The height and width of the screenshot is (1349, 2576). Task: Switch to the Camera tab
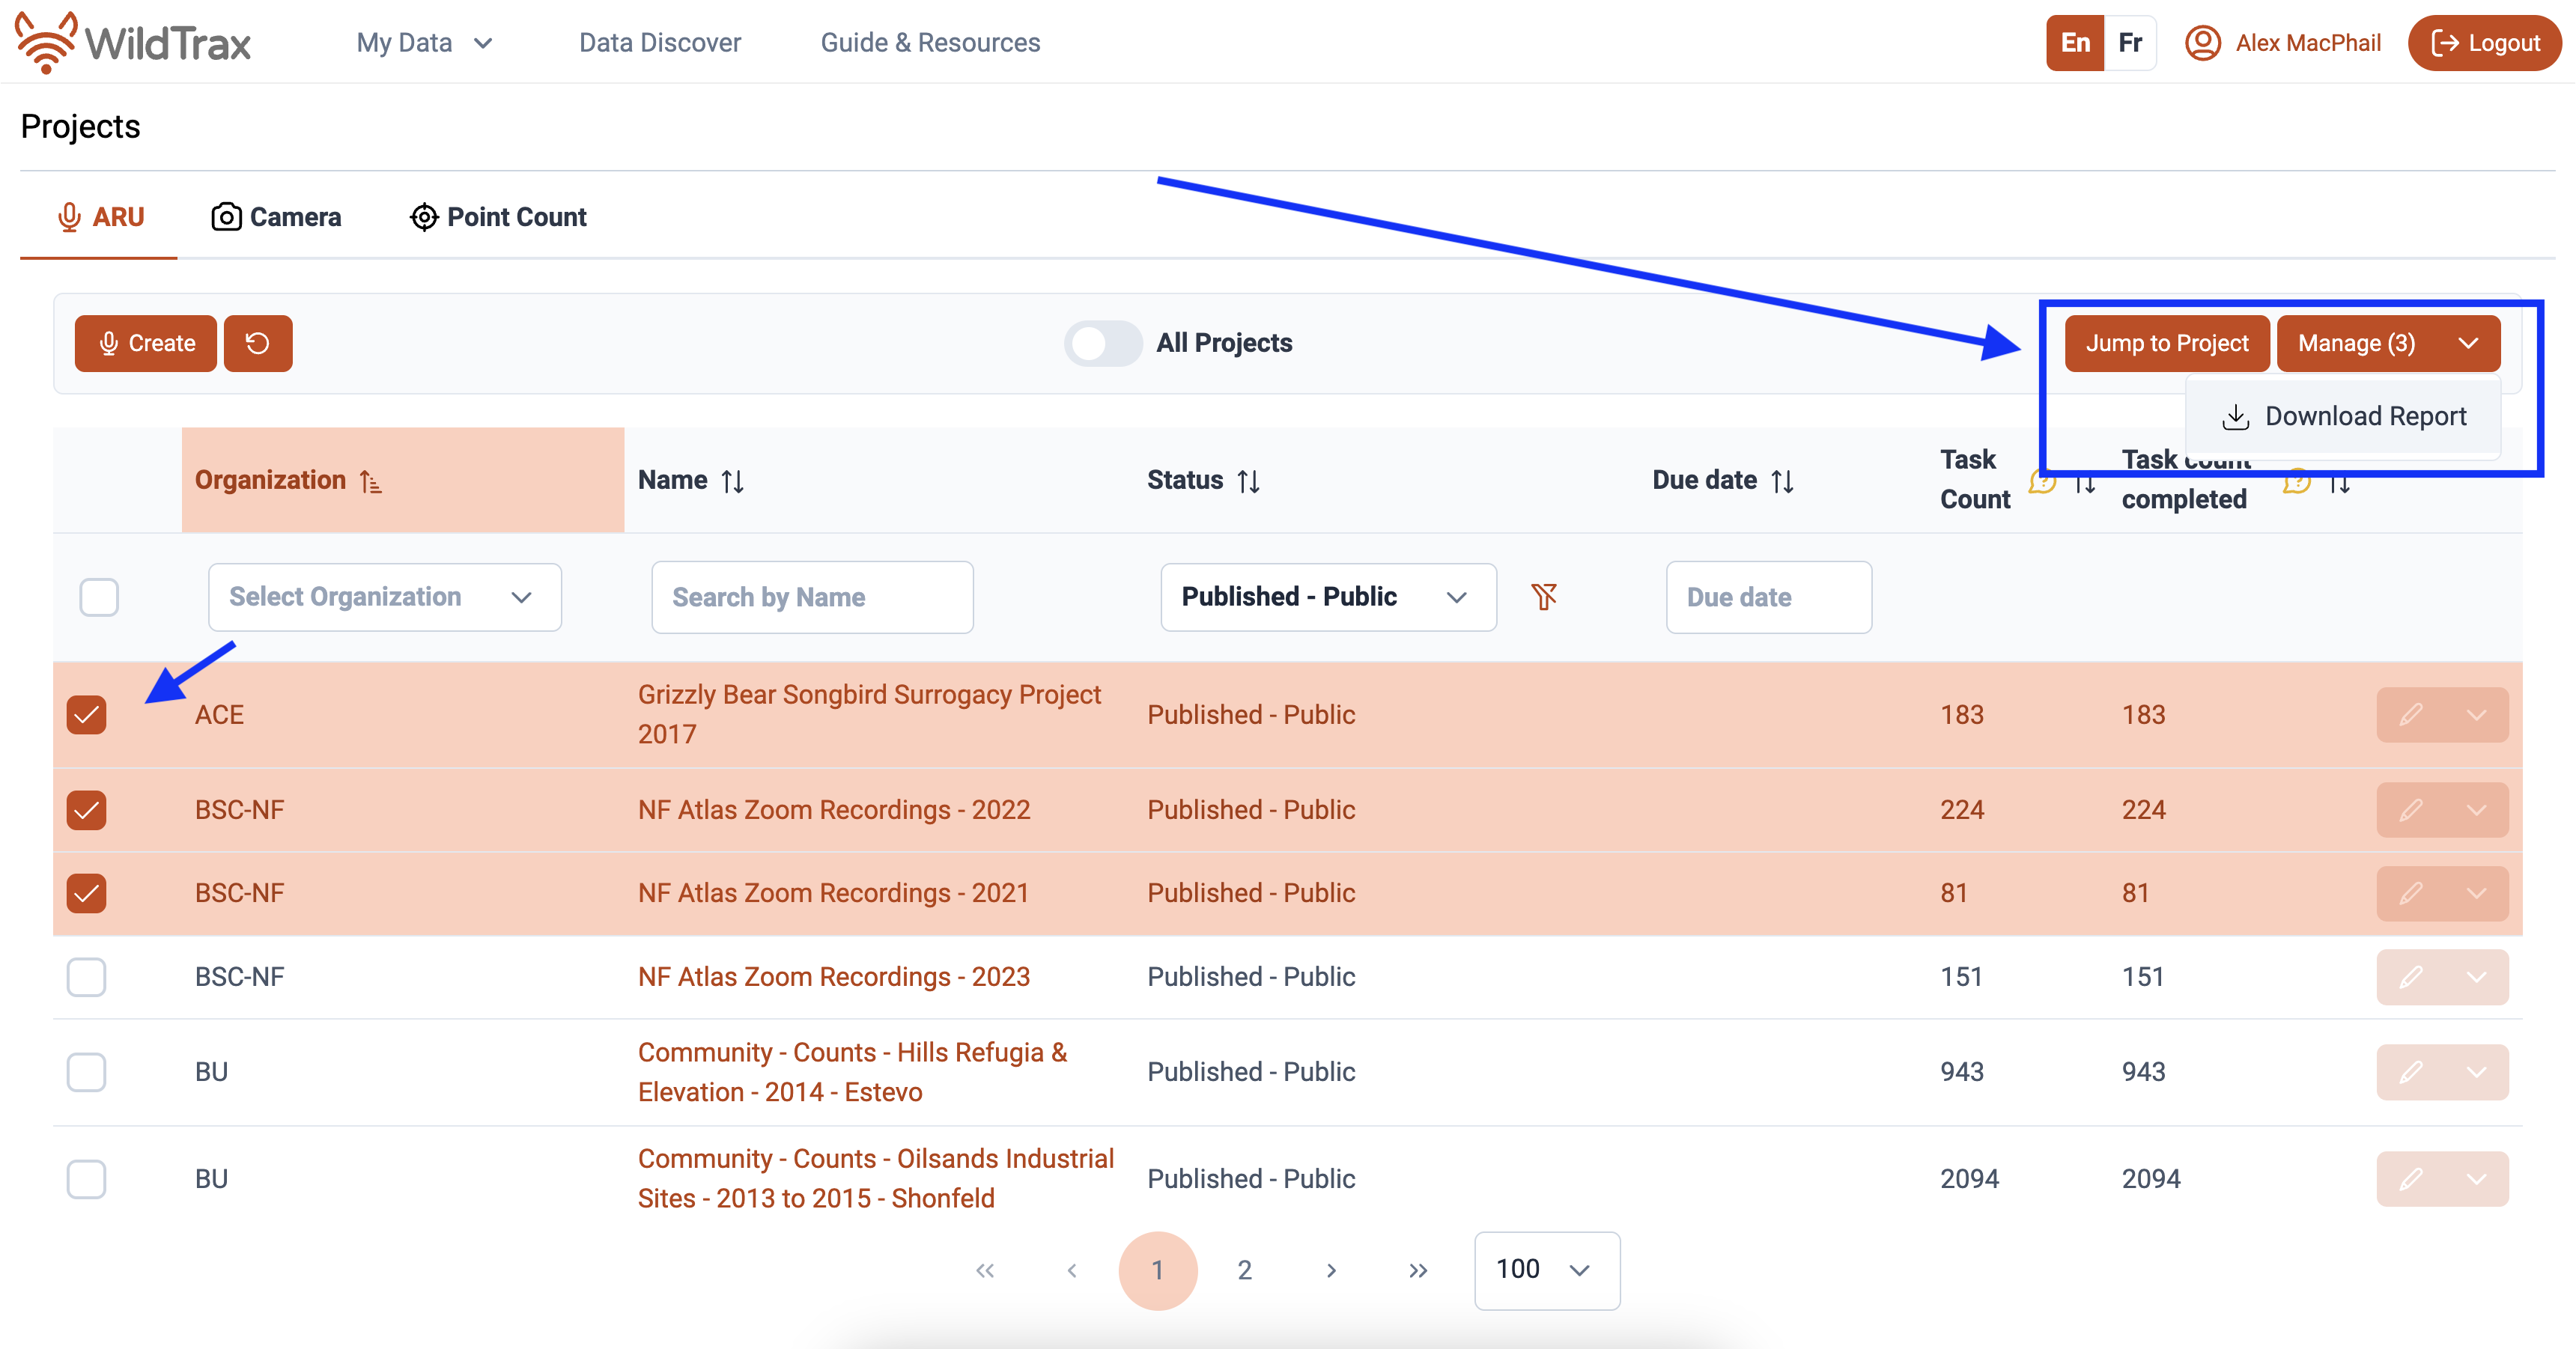coord(276,217)
